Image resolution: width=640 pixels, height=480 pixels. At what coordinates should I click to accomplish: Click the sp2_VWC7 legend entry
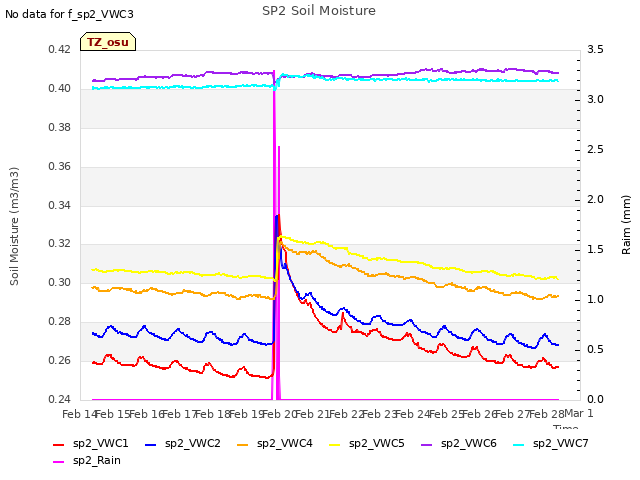551,443
